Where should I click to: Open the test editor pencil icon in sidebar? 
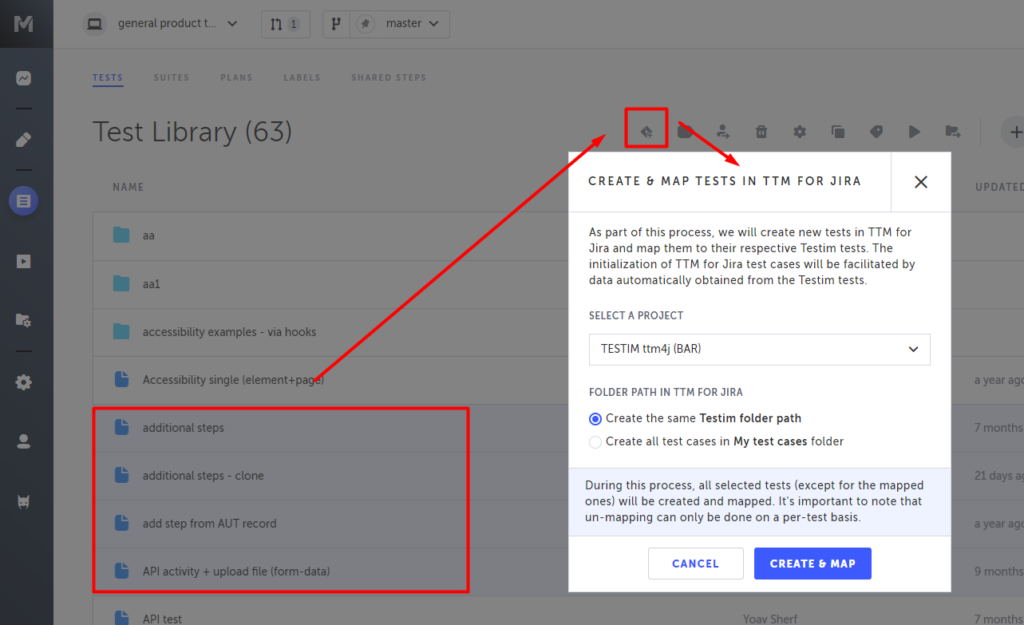click(24, 140)
